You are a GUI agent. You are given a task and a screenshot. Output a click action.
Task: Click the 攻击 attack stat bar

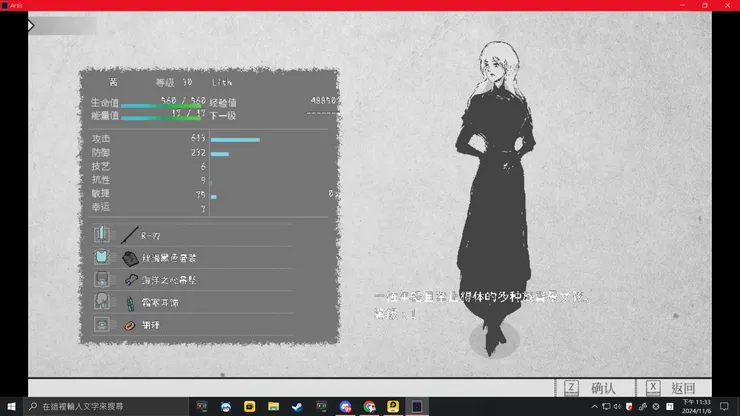[x=235, y=140]
